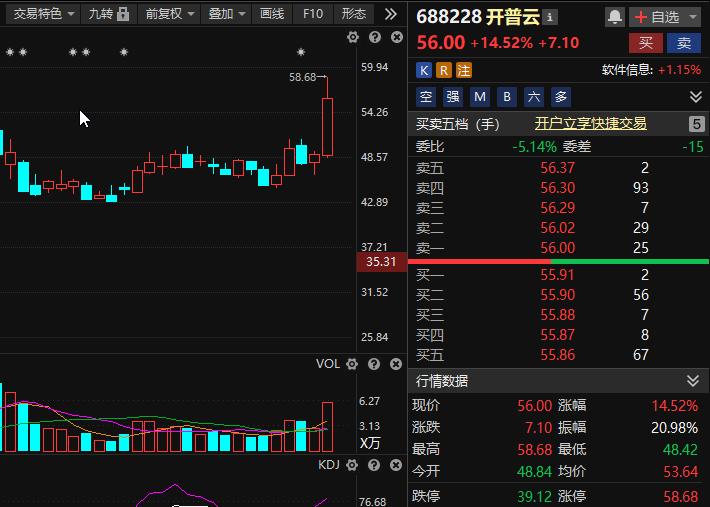
Task: Click the red 买 buy button
Action: pos(646,43)
